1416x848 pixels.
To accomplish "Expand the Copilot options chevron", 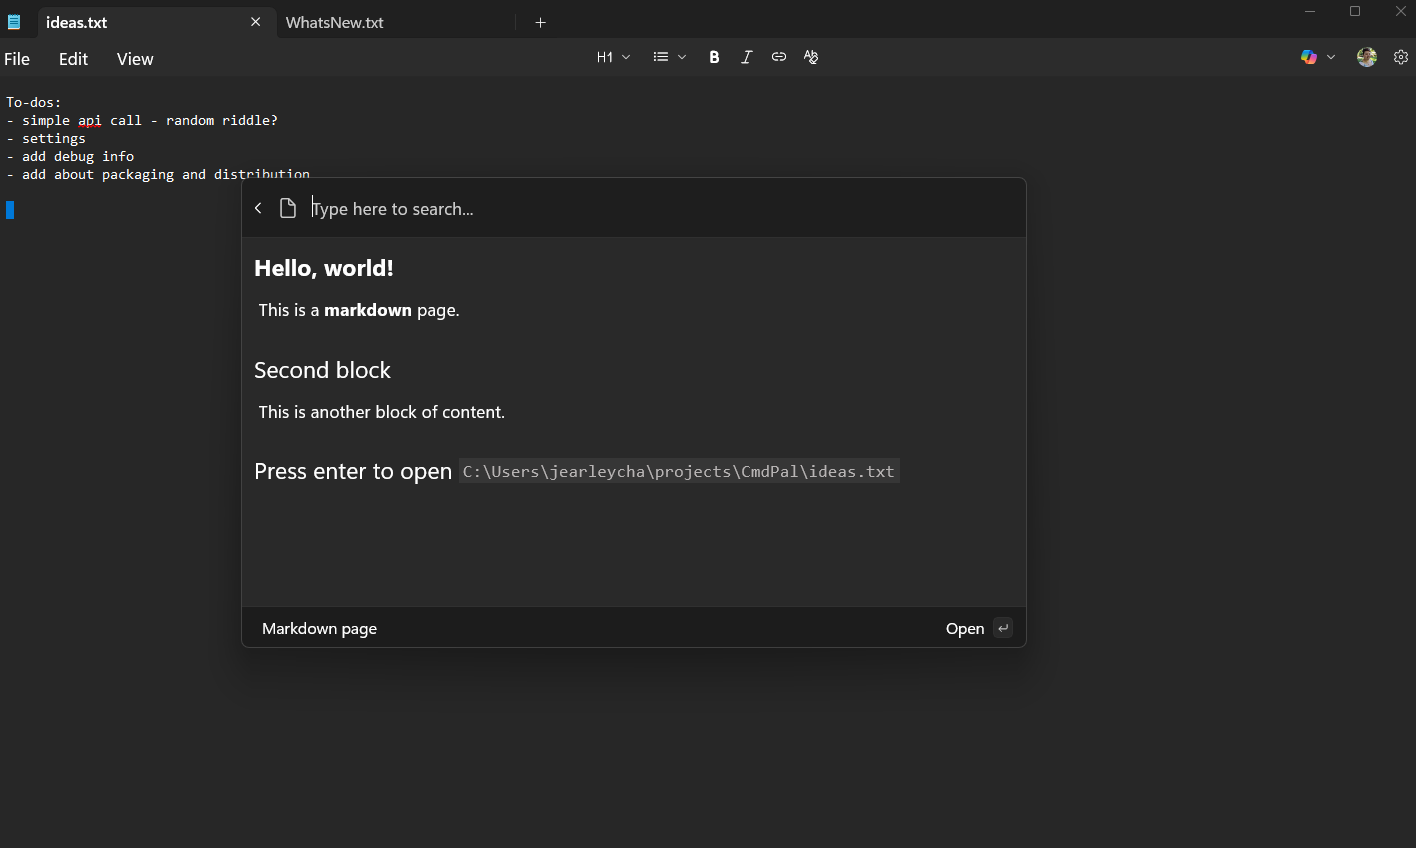I will click(1331, 57).
